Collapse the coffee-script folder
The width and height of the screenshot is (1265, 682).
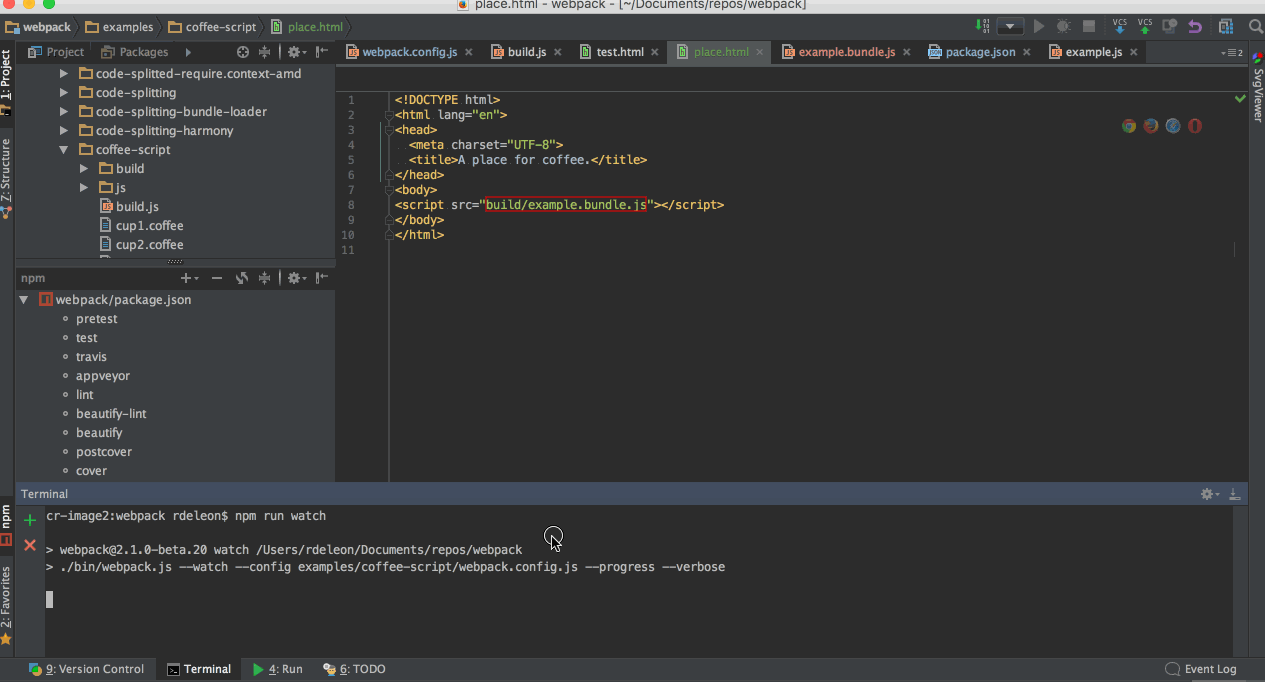63,149
